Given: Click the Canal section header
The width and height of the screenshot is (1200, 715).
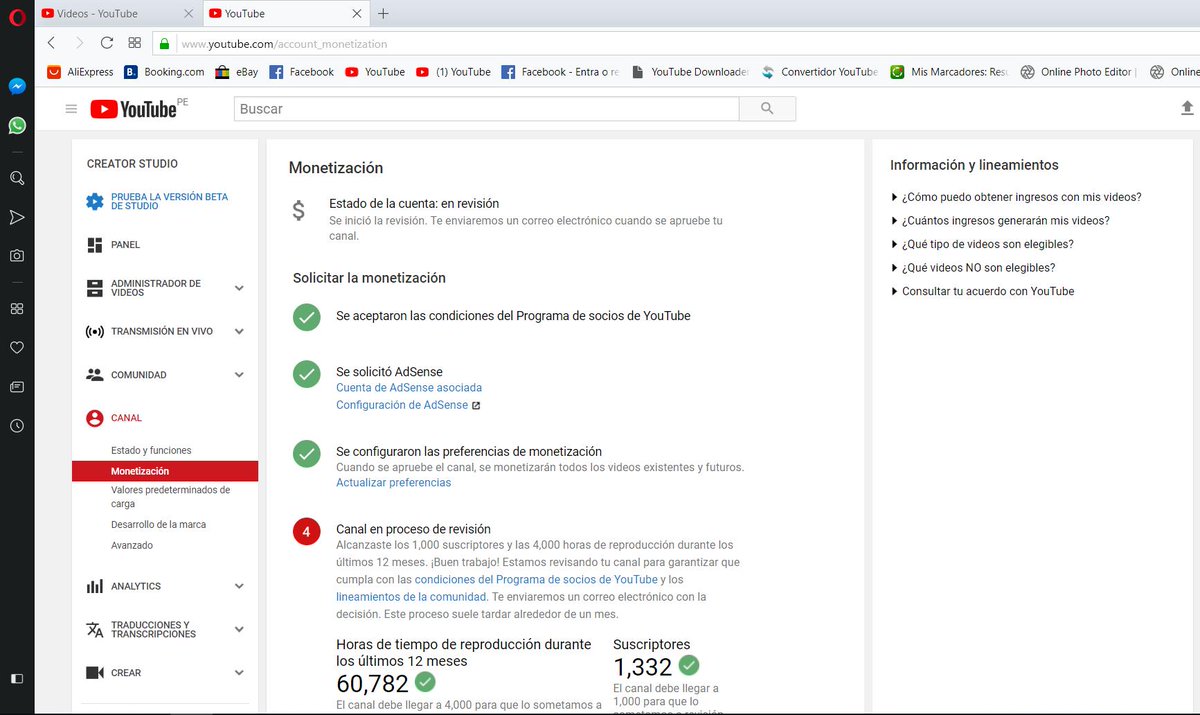Looking at the screenshot, I should (x=126, y=418).
